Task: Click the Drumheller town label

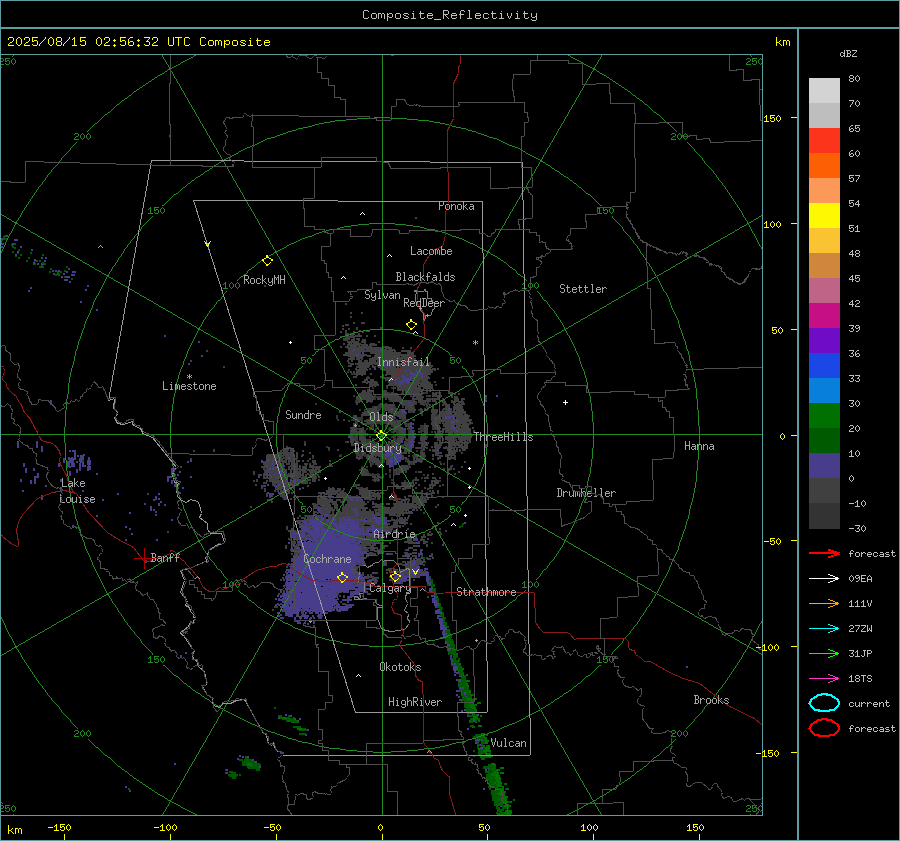Action: 586,493
